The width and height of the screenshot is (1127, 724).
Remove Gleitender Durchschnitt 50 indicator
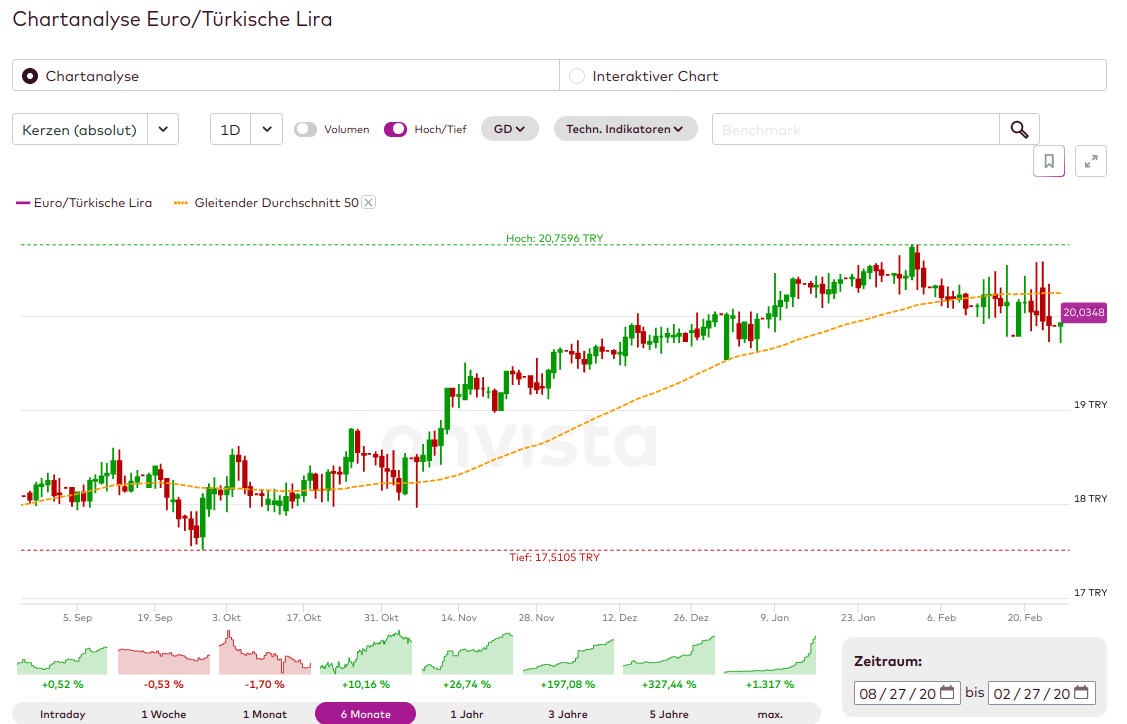[368, 203]
